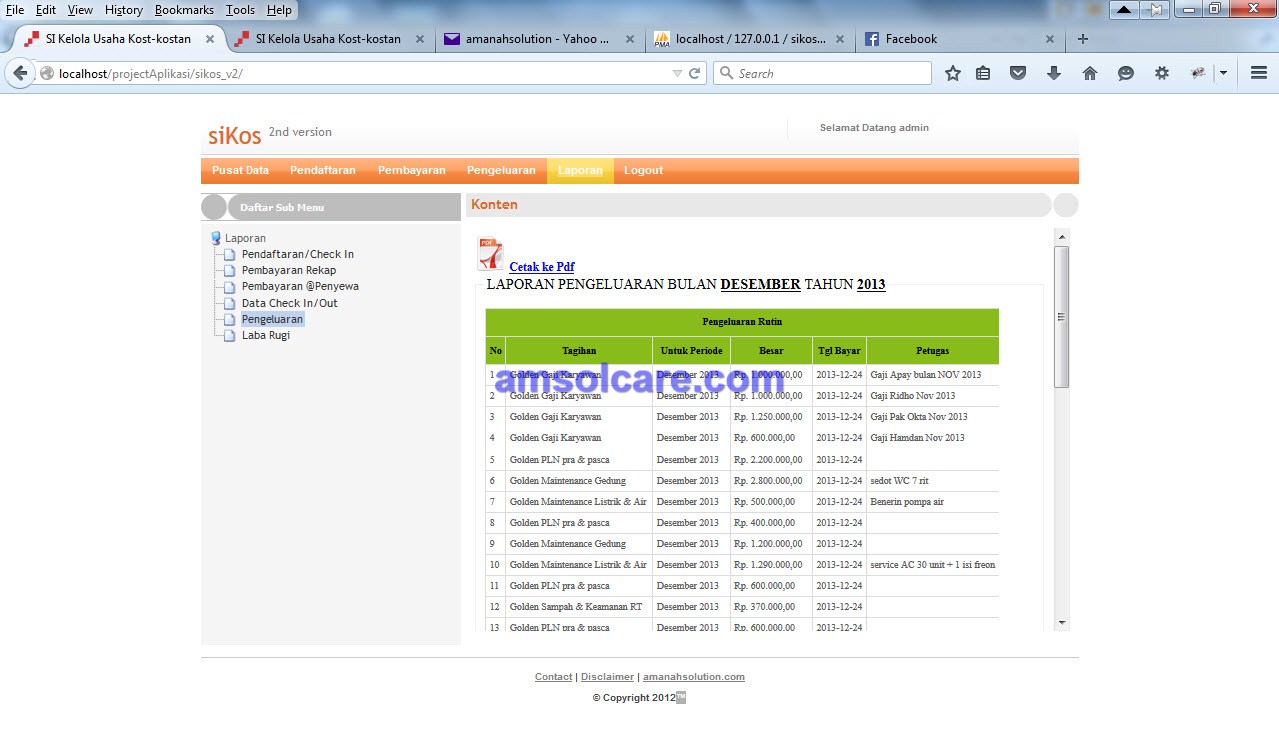The width and height of the screenshot is (1279, 755).
Task: Open the Pendaftaran navigation item
Action: [x=323, y=171]
